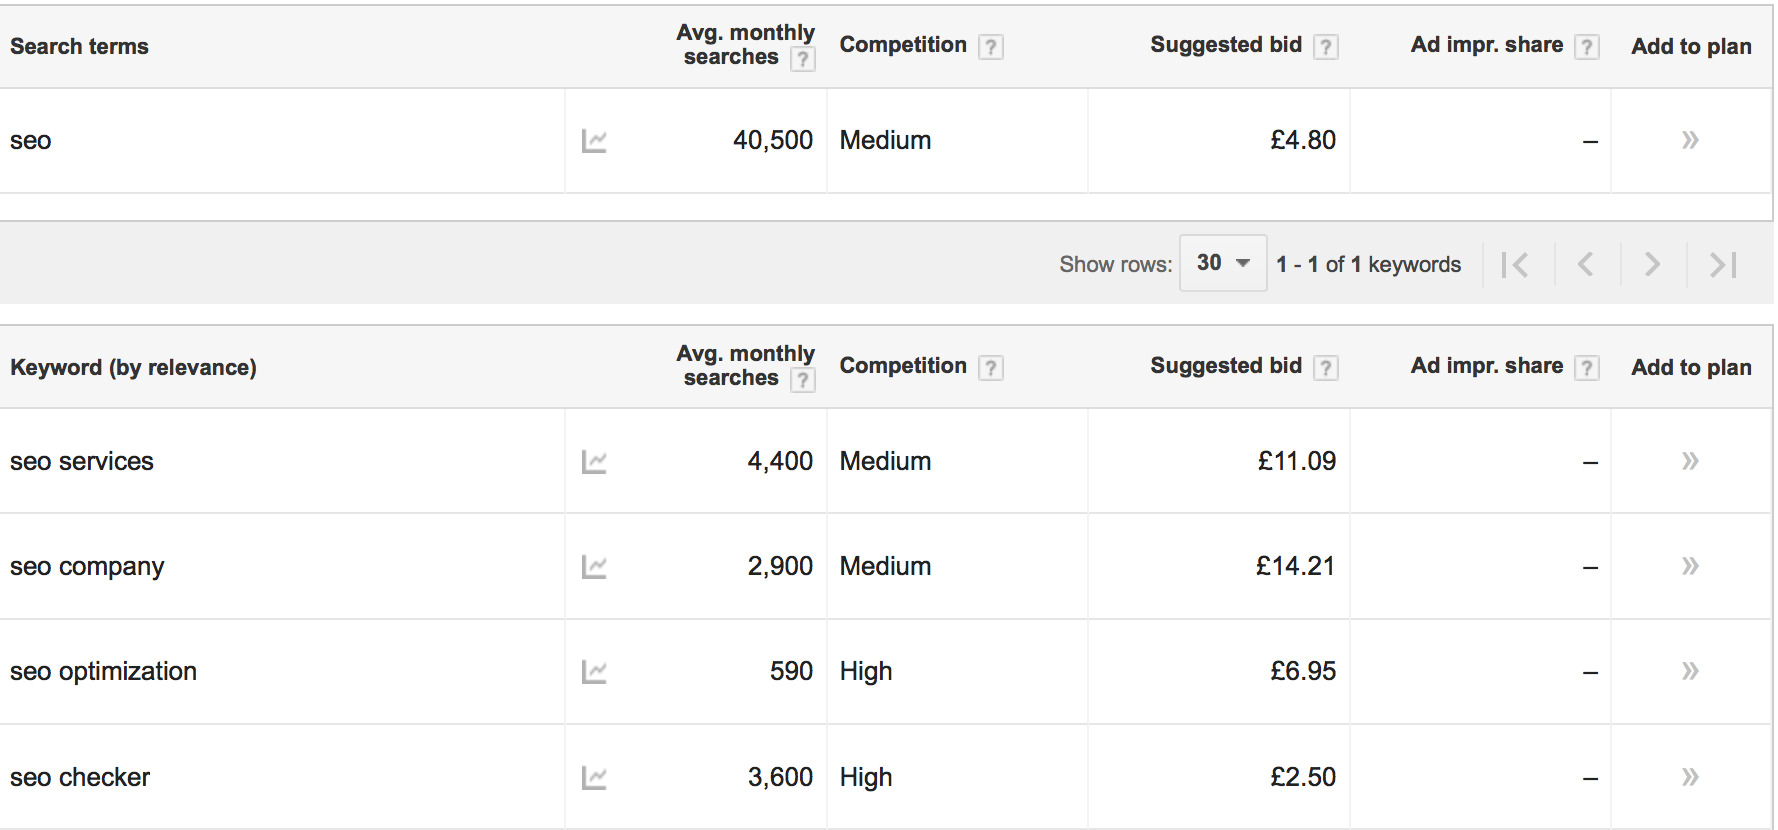Go to first page of keywords

click(1515, 265)
